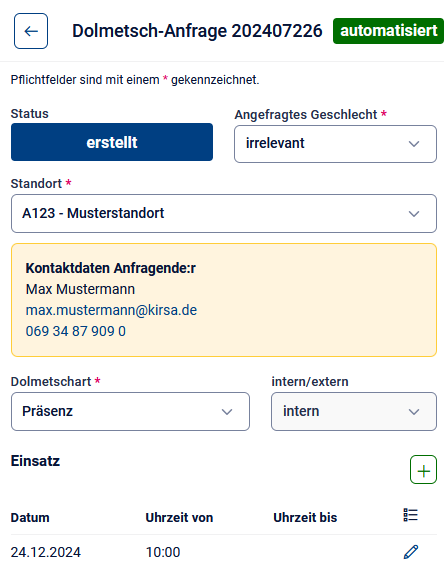Click the Uhrzeit bis column header
This screenshot has height=576, width=444.
click(305, 518)
